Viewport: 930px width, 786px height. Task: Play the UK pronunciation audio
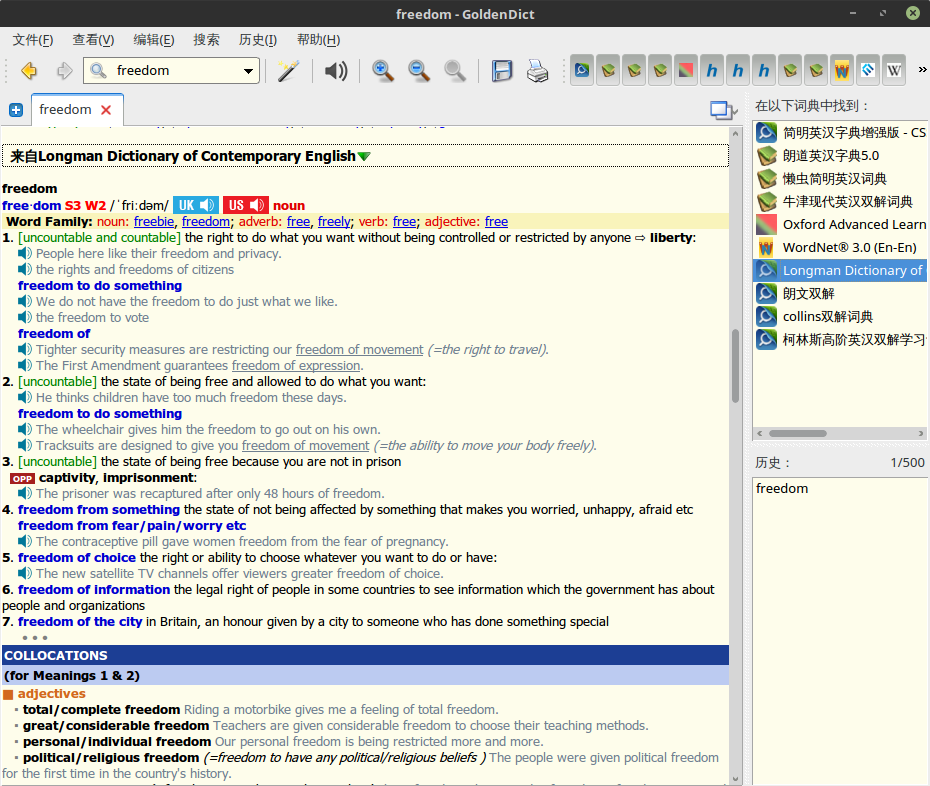pyautogui.click(x=195, y=205)
